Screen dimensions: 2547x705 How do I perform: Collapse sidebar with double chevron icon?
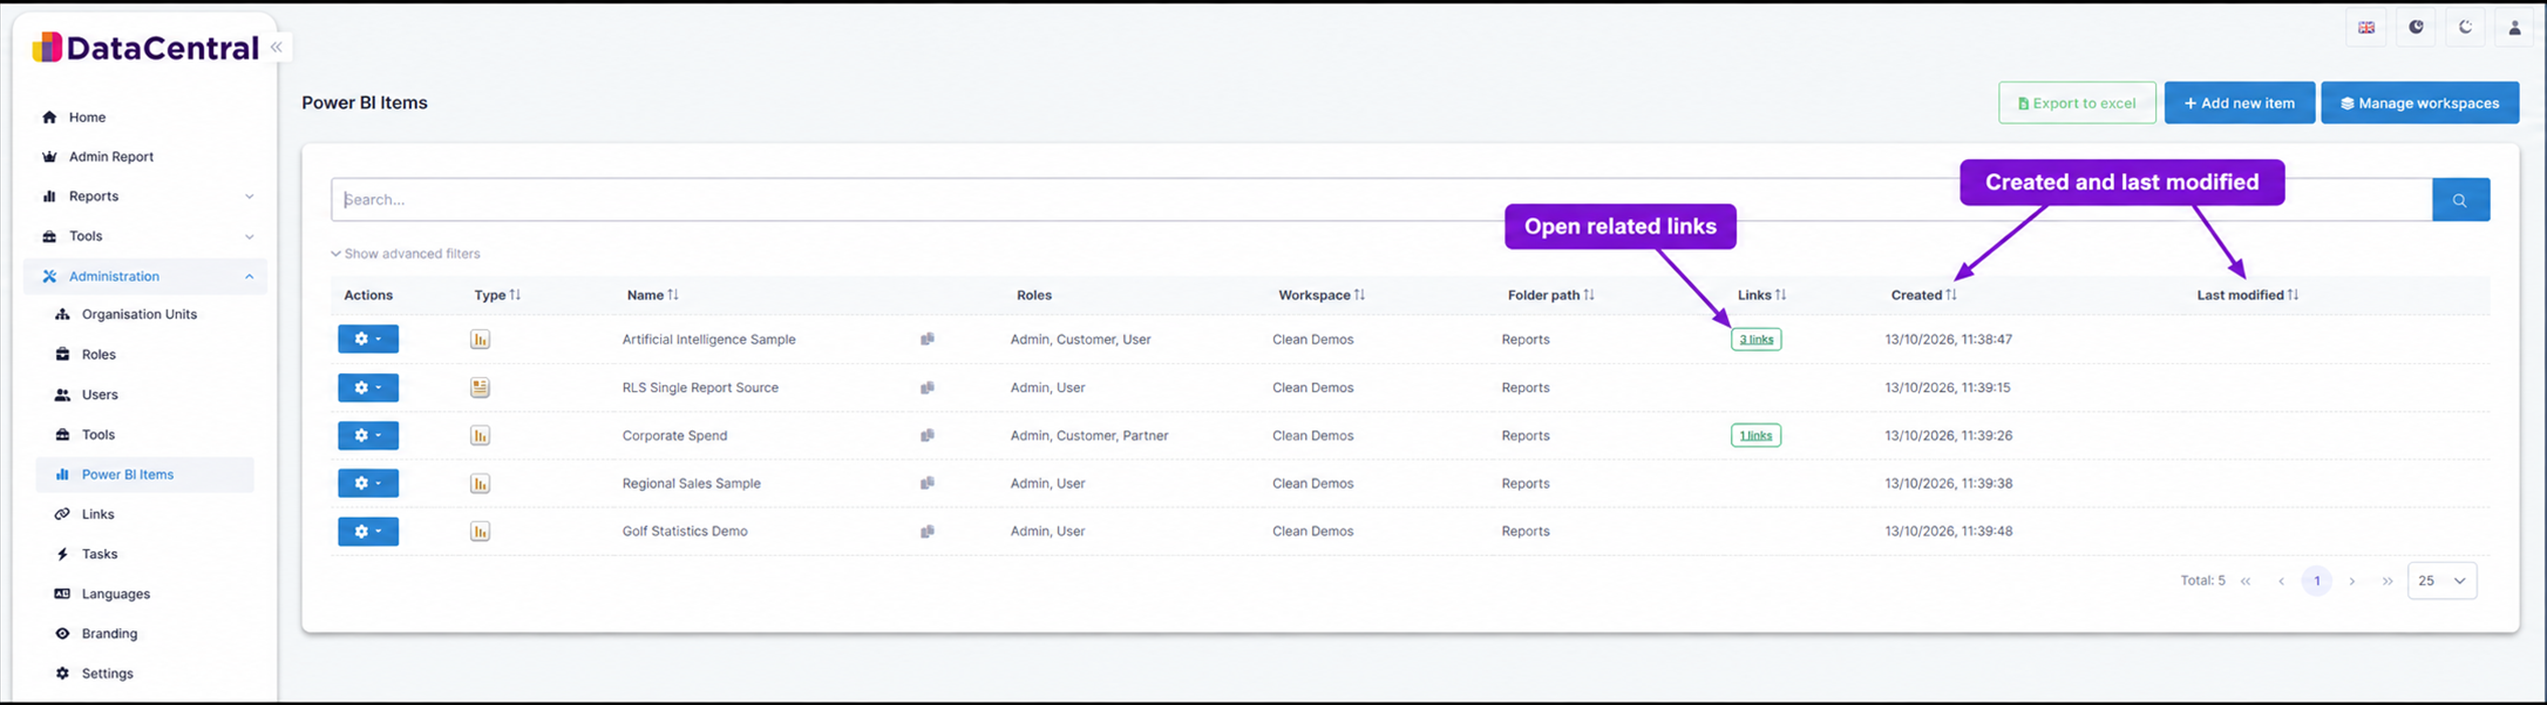coord(276,47)
